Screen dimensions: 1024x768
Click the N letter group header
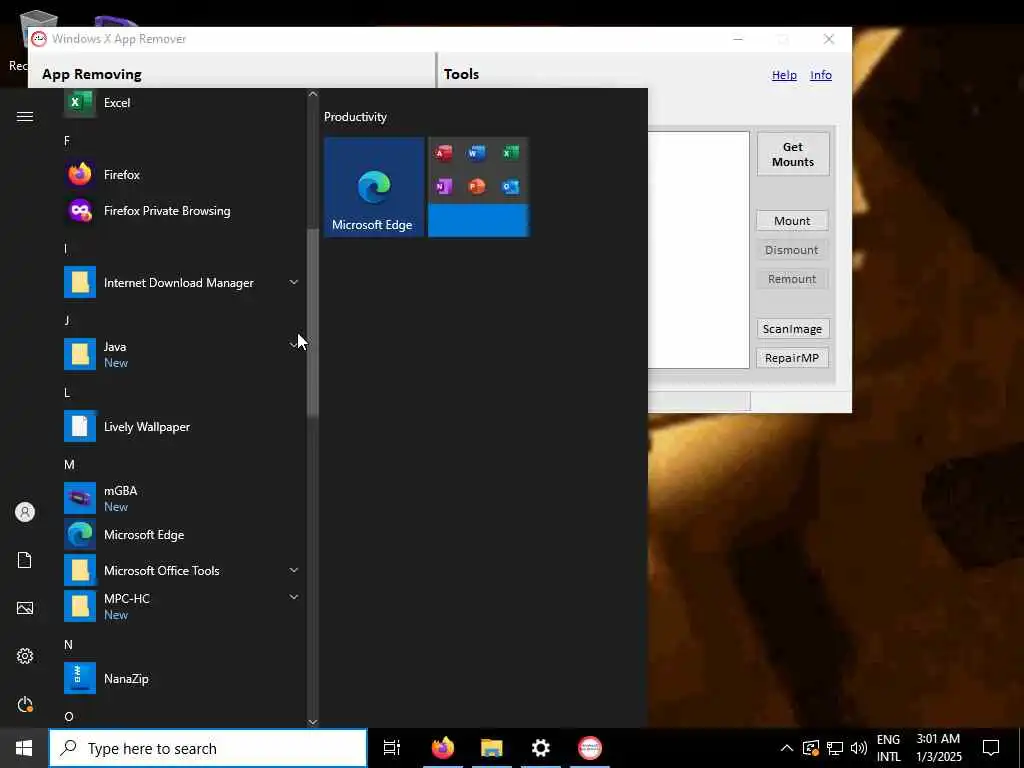tap(69, 645)
